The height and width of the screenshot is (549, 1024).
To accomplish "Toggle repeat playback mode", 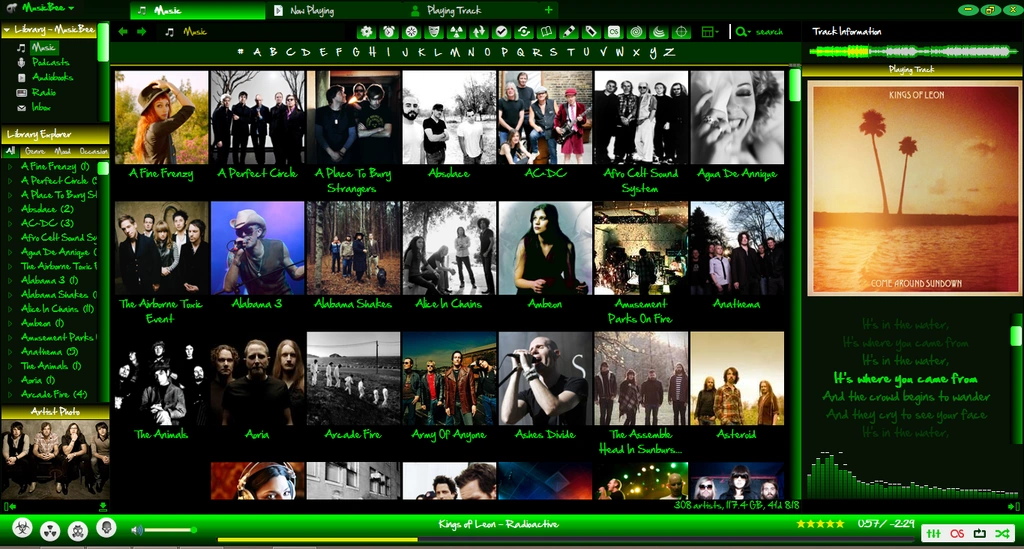I will click(980, 533).
